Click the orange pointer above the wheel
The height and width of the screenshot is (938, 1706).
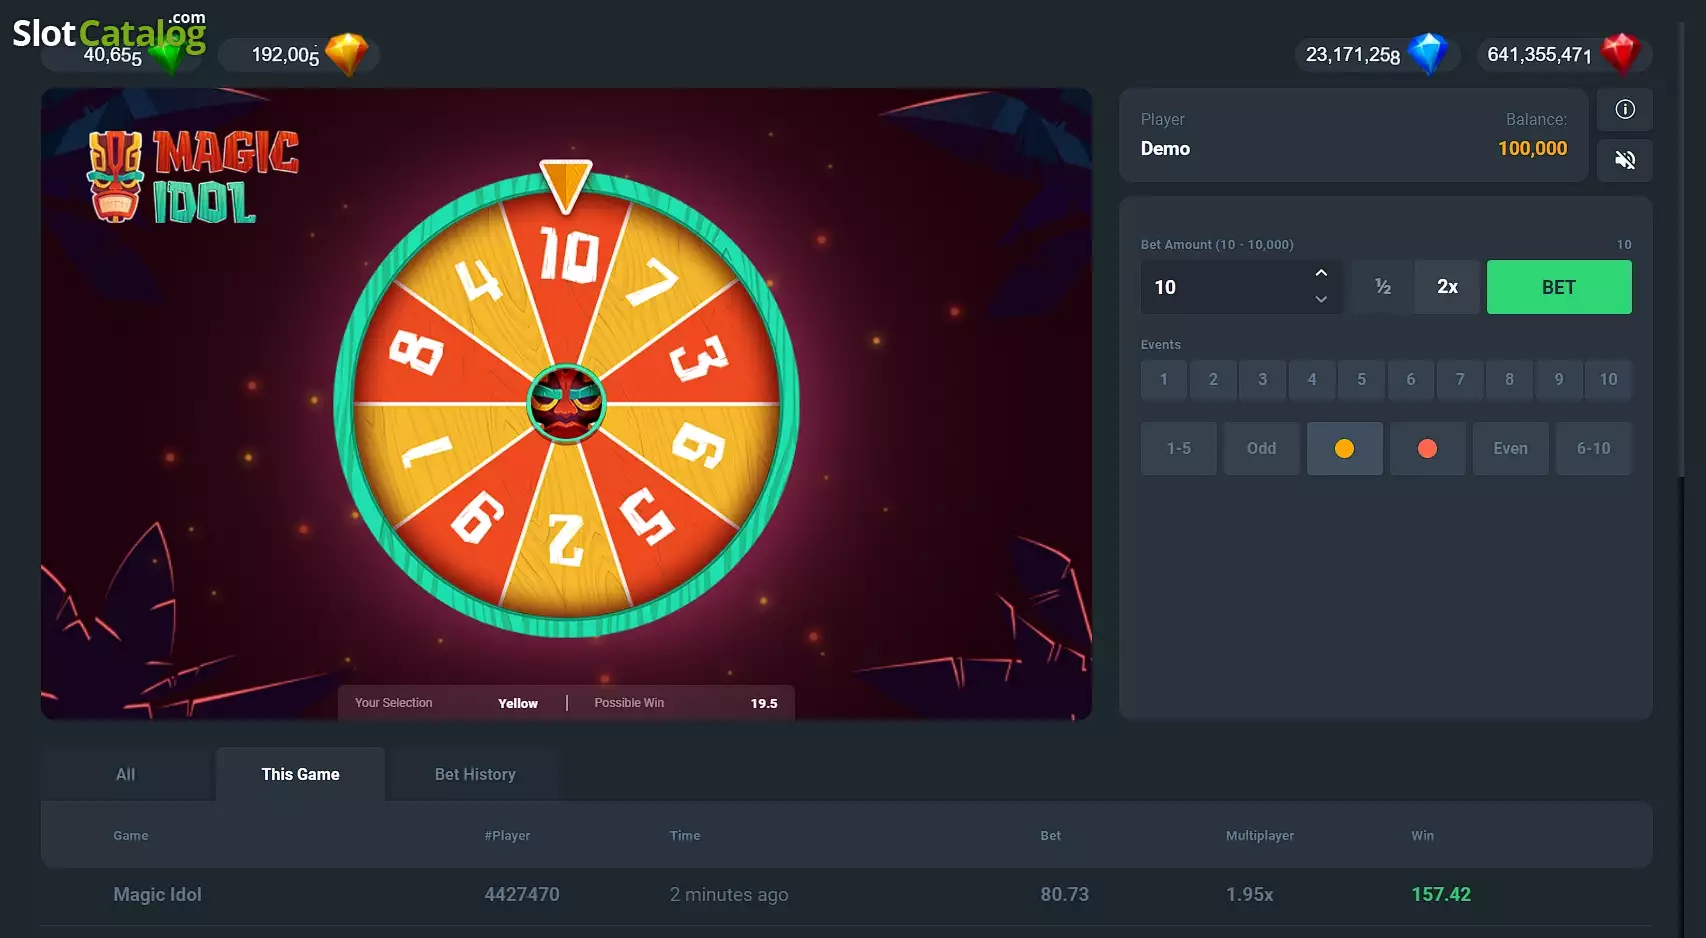(x=566, y=186)
